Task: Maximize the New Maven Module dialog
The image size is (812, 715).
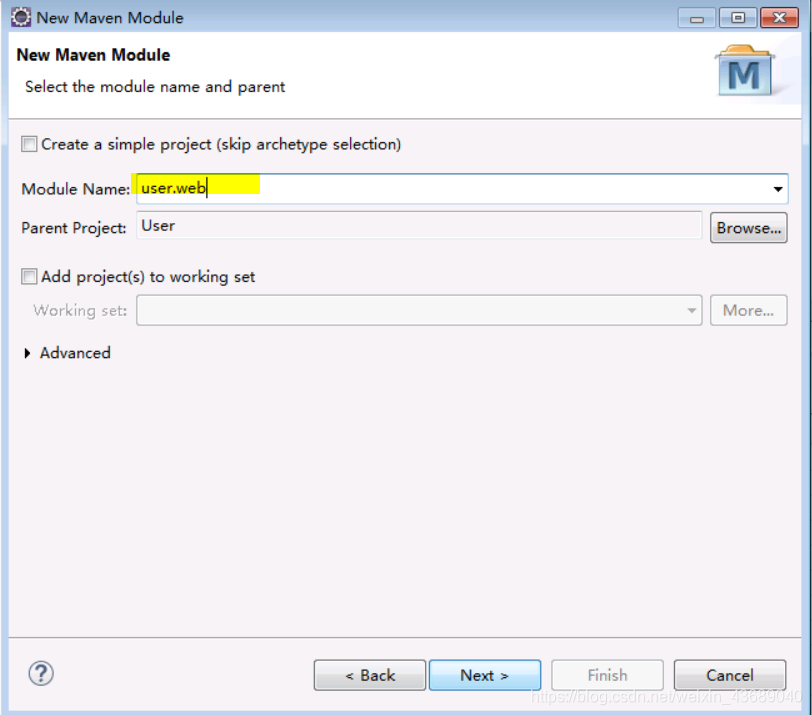Action: (737, 18)
